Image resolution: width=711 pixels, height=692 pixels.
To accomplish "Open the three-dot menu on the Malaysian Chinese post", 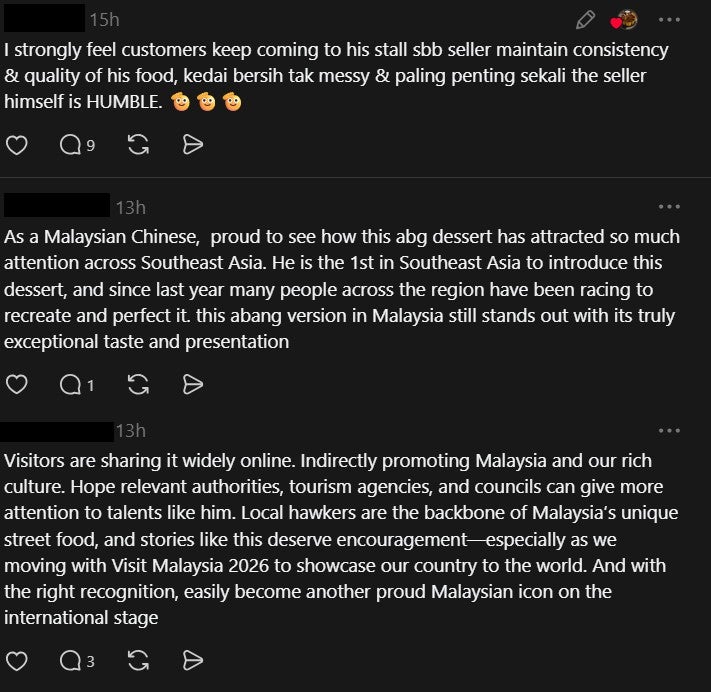I will 669,207.
